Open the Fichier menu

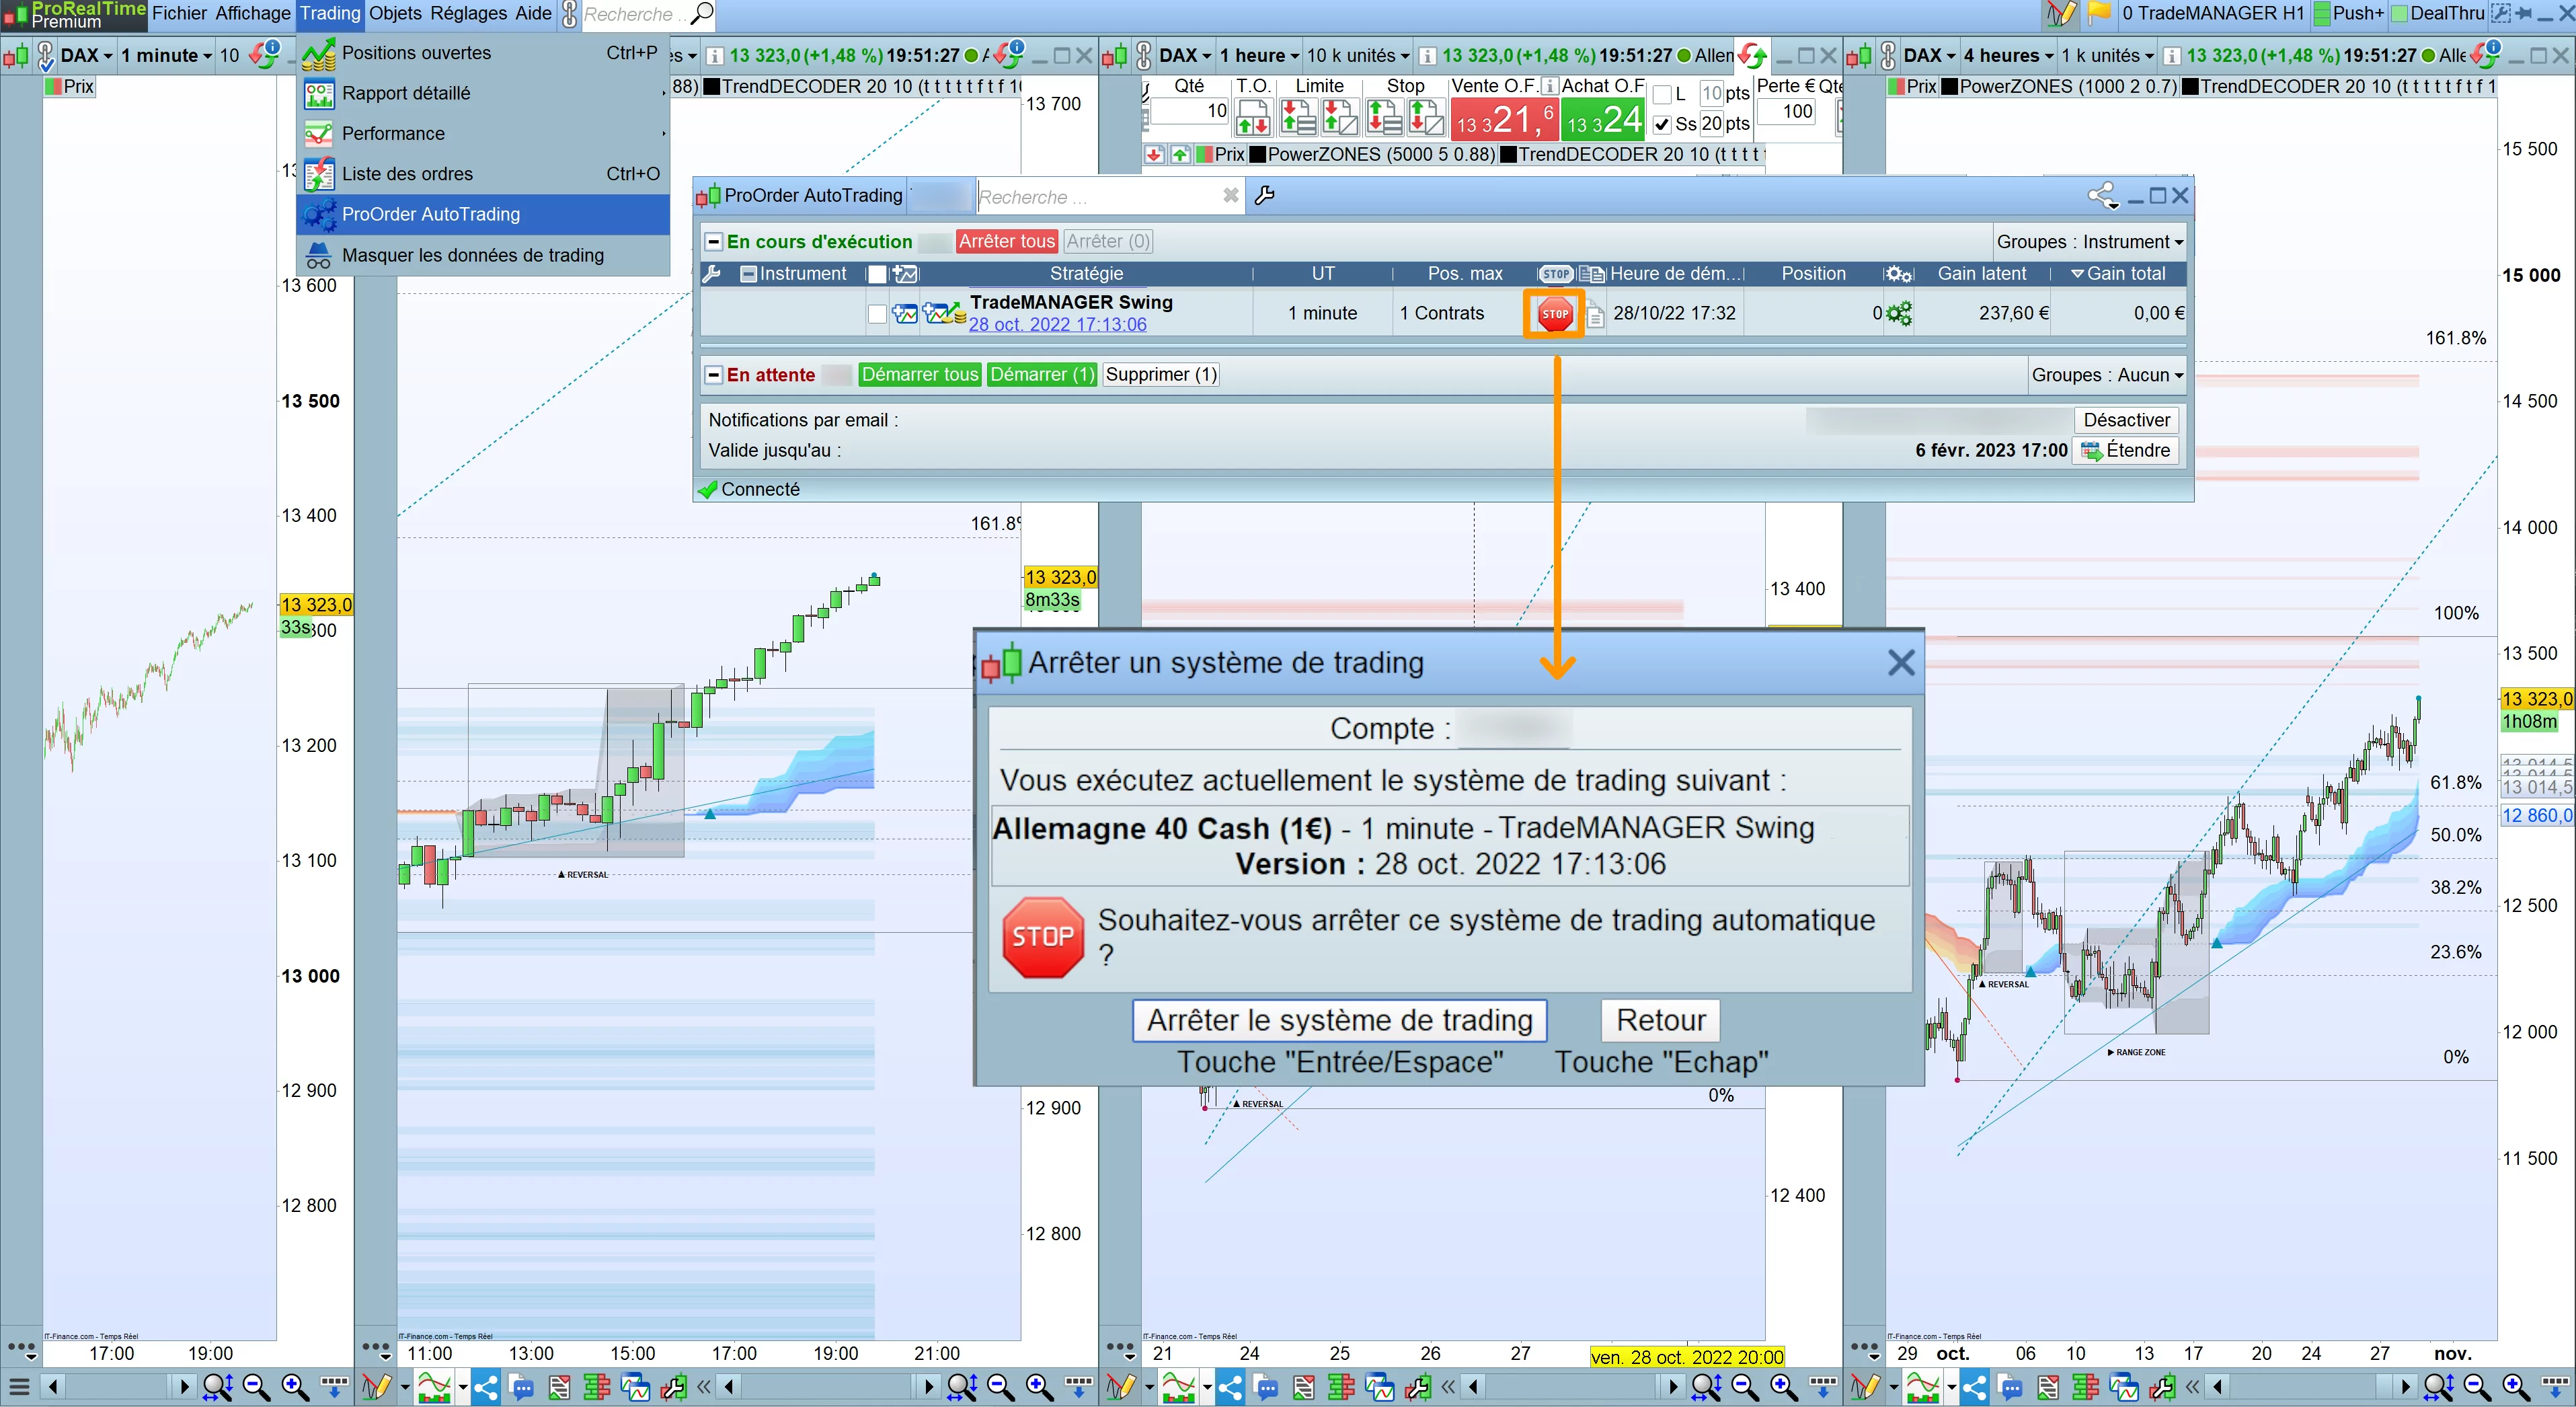[x=179, y=13]
